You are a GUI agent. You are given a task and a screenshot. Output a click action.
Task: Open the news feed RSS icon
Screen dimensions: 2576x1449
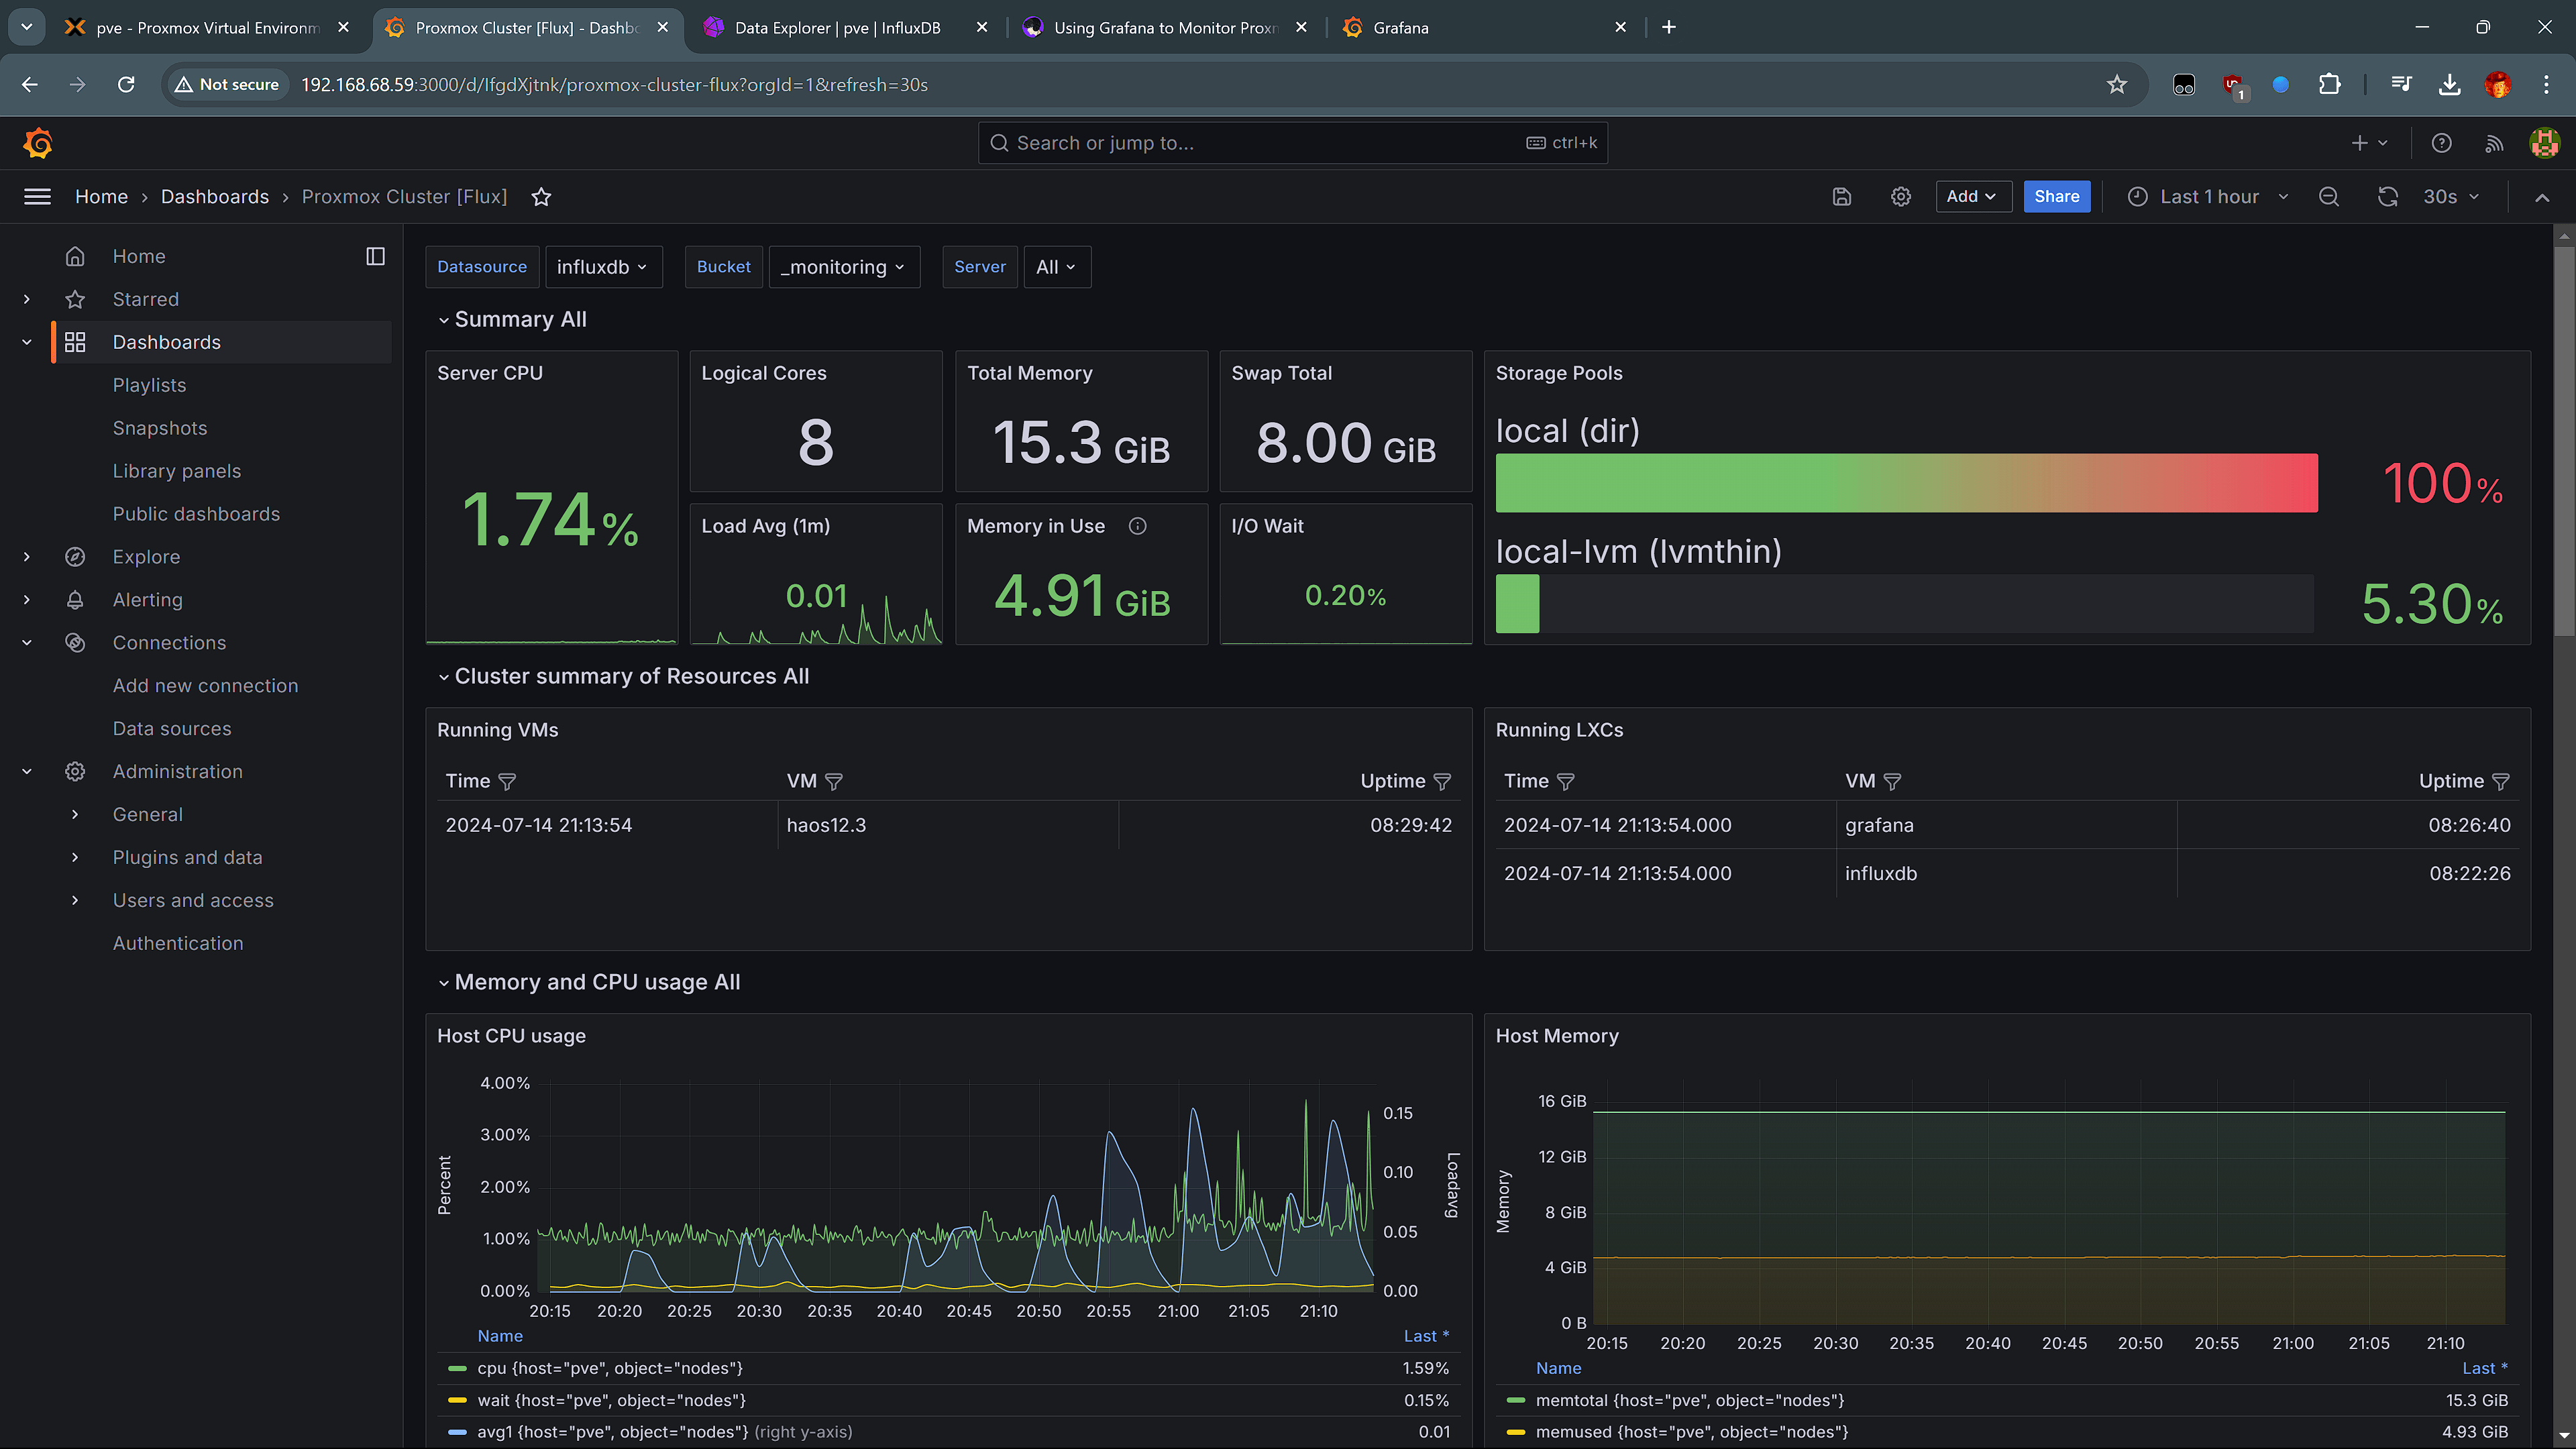click(x=2494, y=143)
